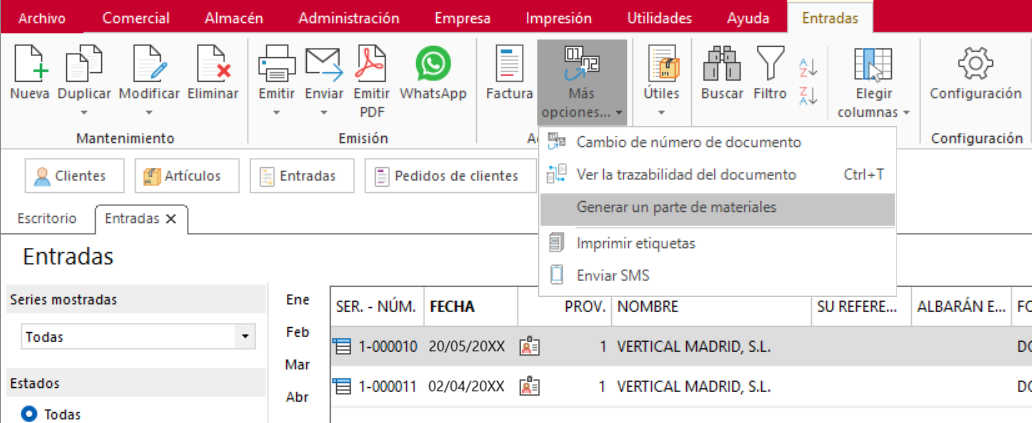Expand the Duplicar dropdown arrow
The height and width of the screenshot is (423, 1032).
tap(84, 112)
